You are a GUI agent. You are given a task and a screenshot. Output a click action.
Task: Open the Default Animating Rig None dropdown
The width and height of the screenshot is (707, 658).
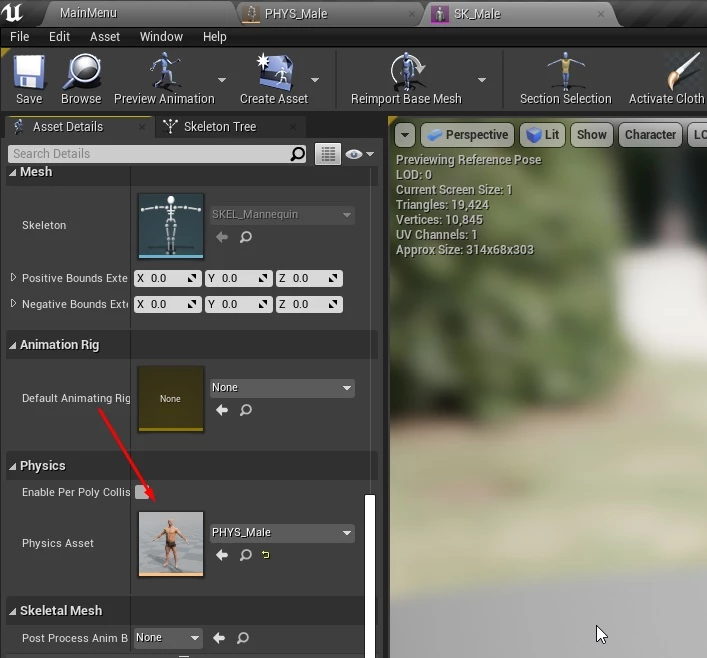point(282,388)
